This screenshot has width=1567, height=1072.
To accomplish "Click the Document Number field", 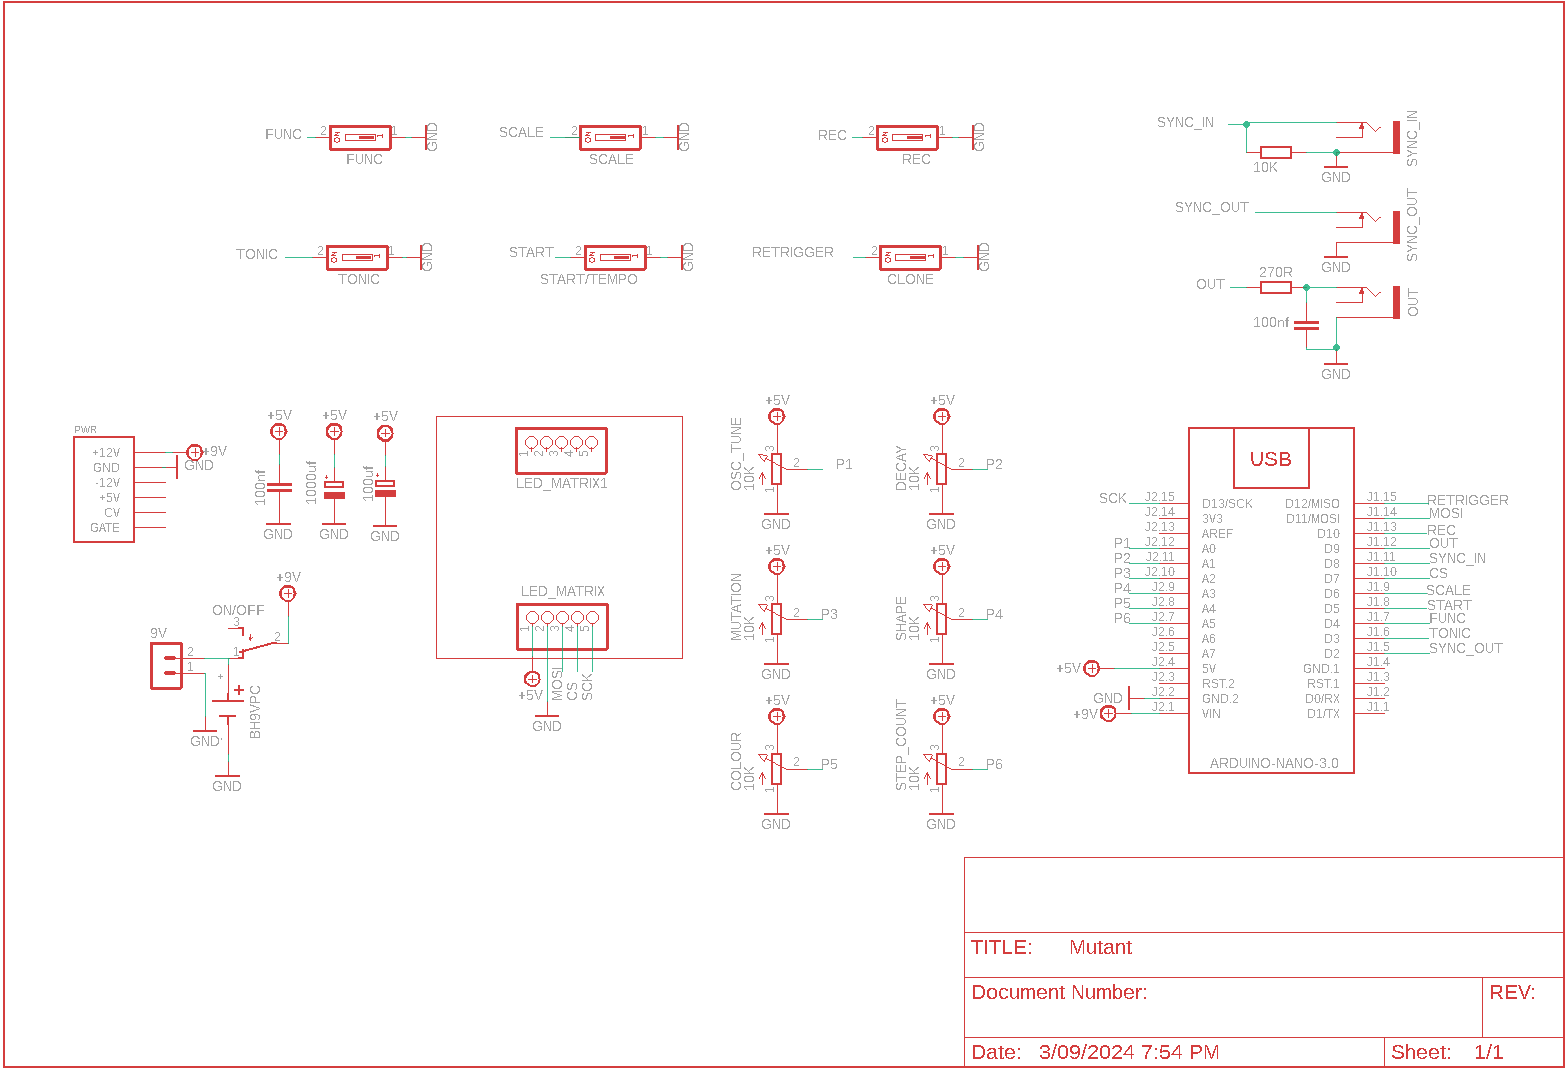I will (x=1223, y=1007).
